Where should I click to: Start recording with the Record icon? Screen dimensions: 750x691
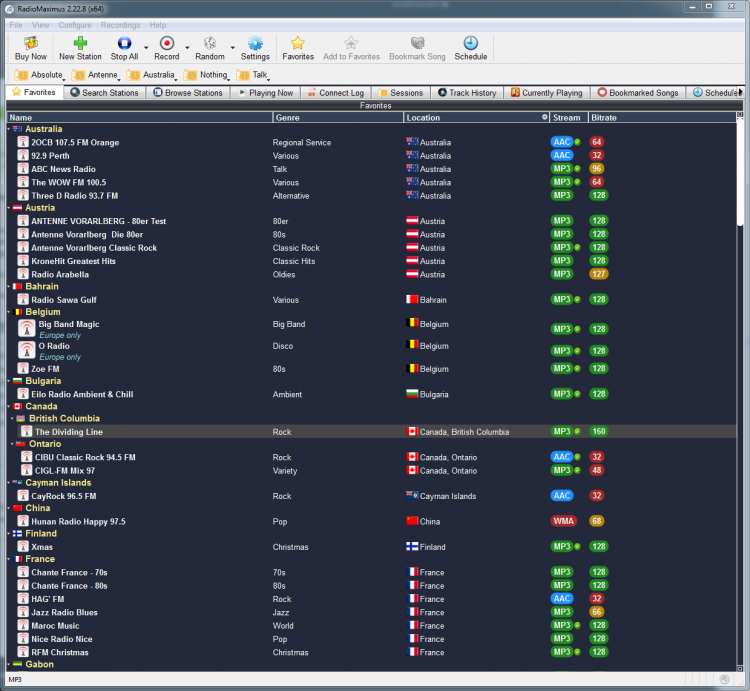(166, 43)
